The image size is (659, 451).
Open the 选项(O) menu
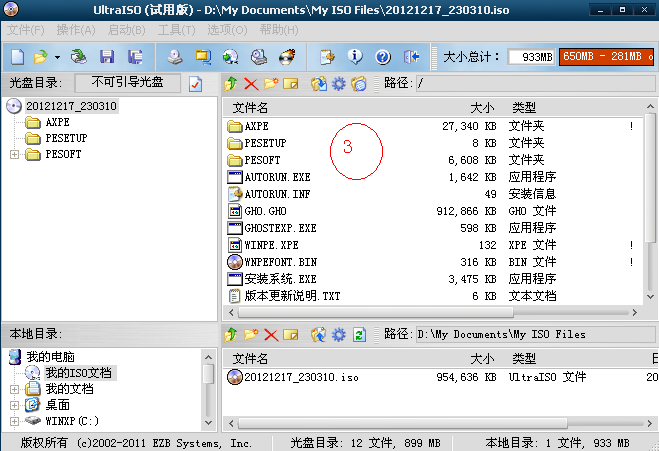coord(227,30)
